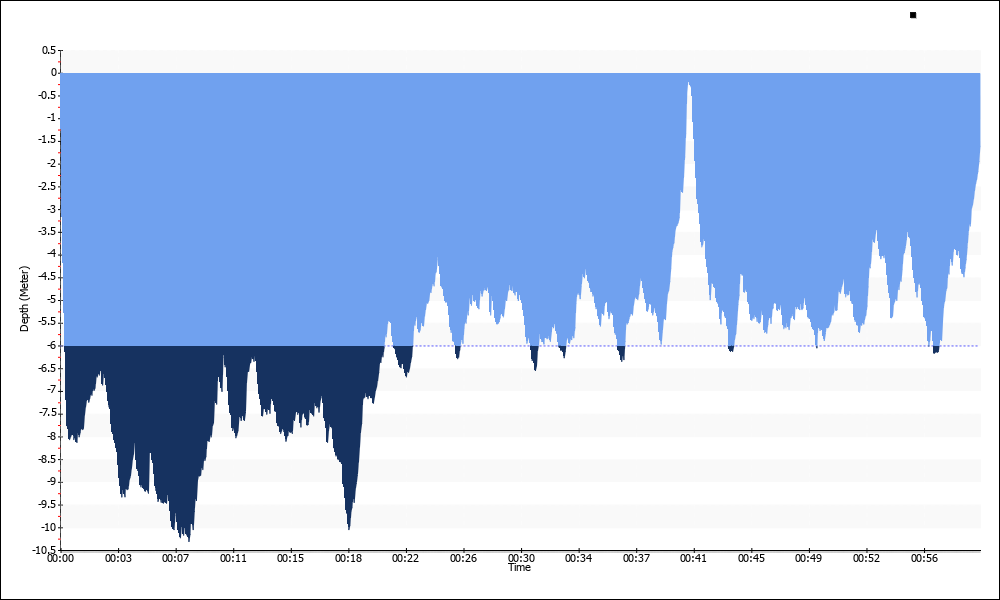Screen dimensions: 1000x600
Task: Click the "00:26" time axis label
Action: (x=463, y=559)
